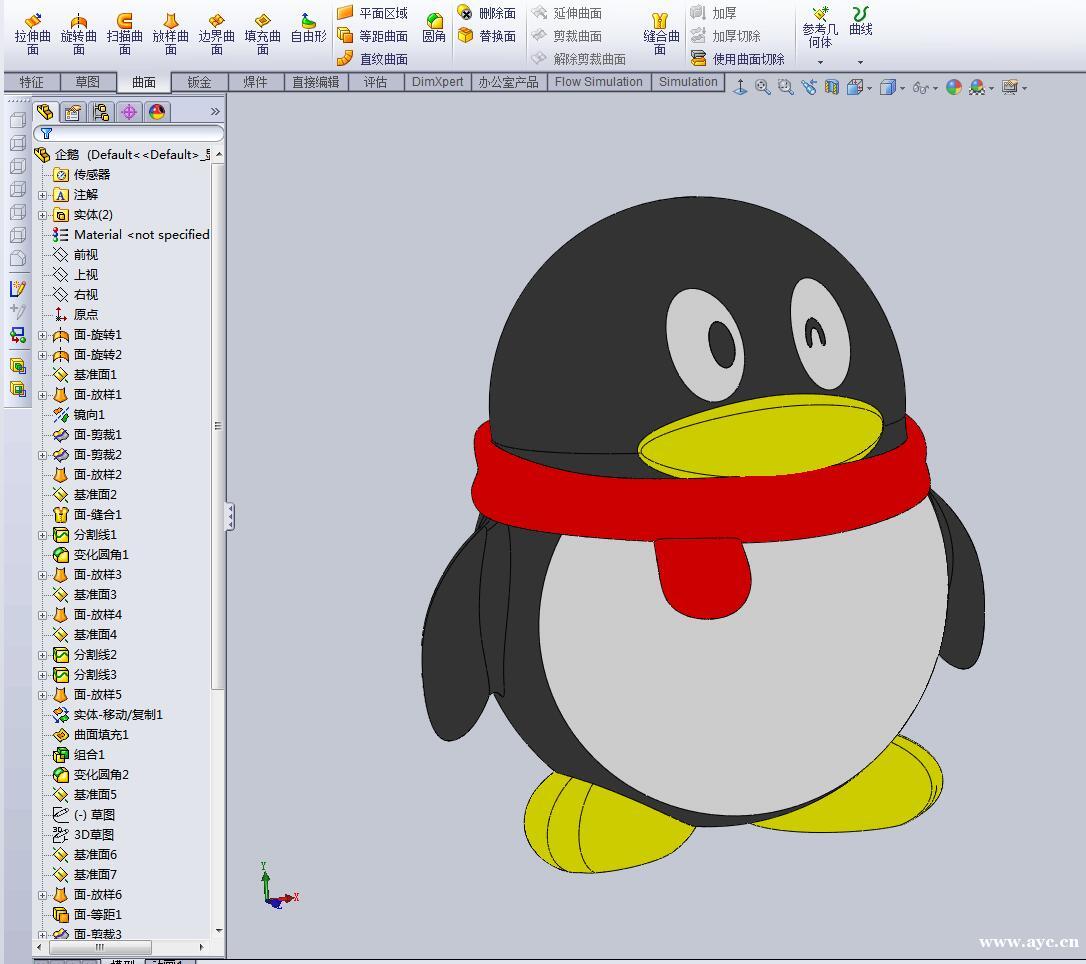Expand the 面-旋转1 feature node

click(x=43, y=335)
